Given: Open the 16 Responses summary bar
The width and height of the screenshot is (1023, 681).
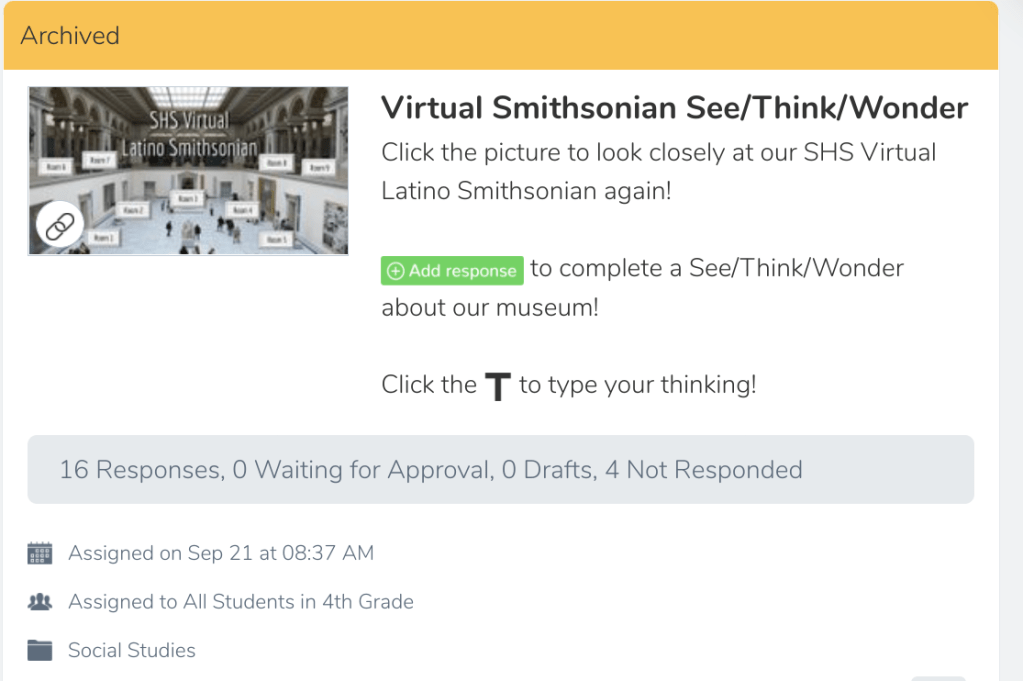Looking at the screenshot, I should 500,469.
